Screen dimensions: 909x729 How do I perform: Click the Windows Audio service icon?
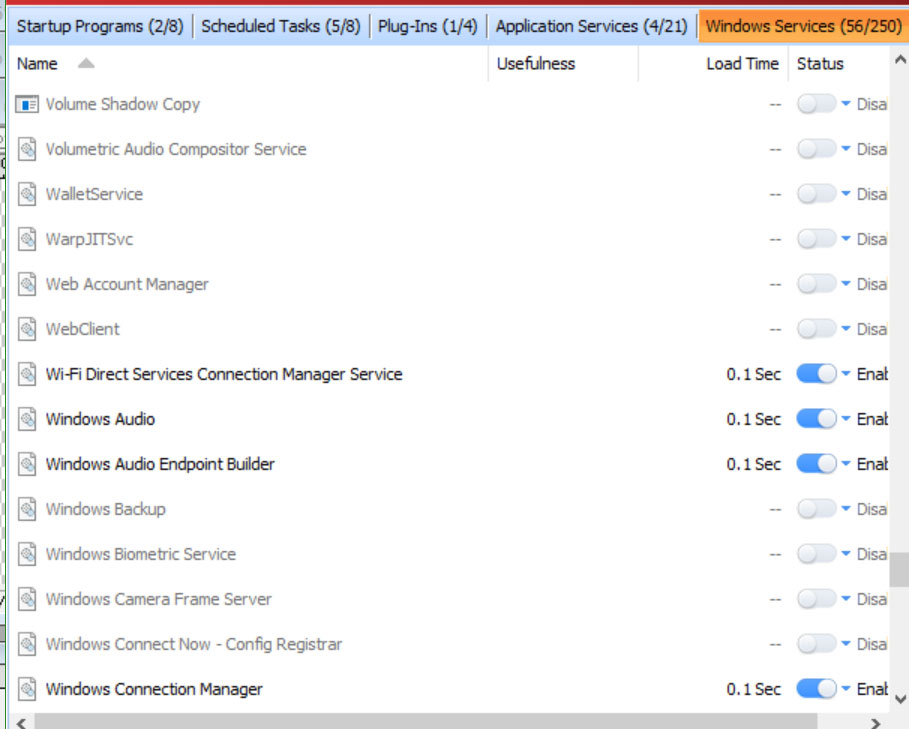tap(27, 419)
